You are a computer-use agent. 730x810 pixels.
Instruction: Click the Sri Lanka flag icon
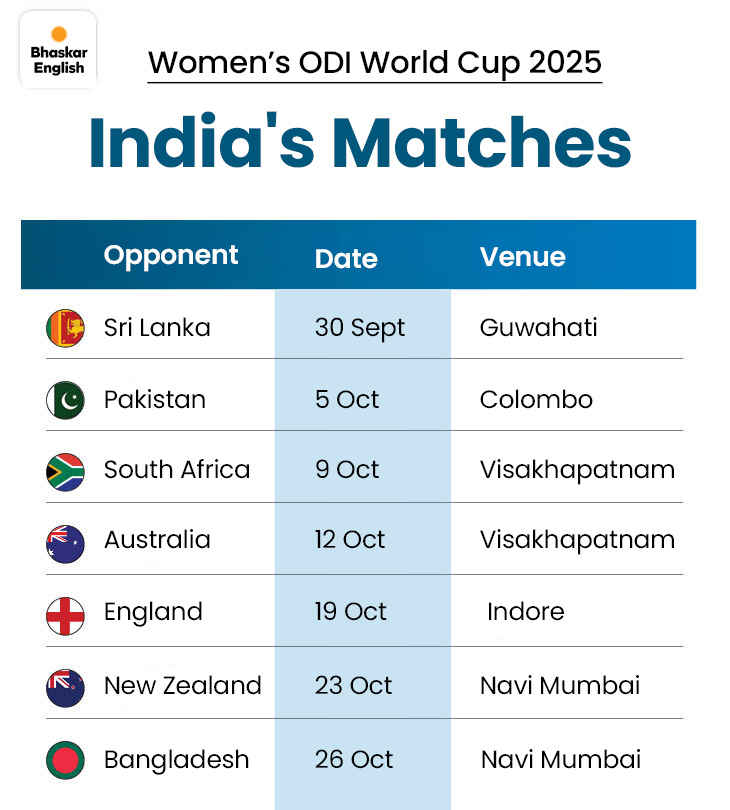coord(65,328)
